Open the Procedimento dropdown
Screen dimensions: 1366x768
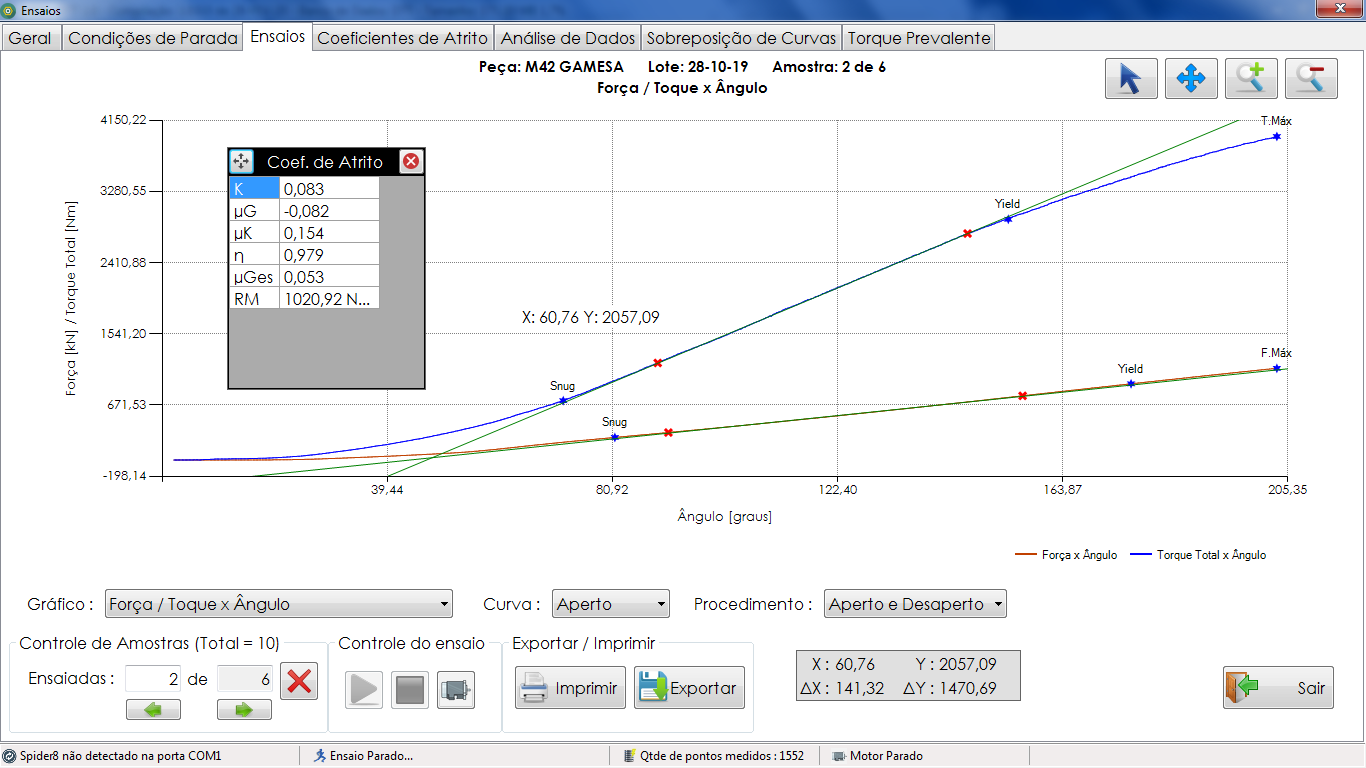[x=915, y=604]
